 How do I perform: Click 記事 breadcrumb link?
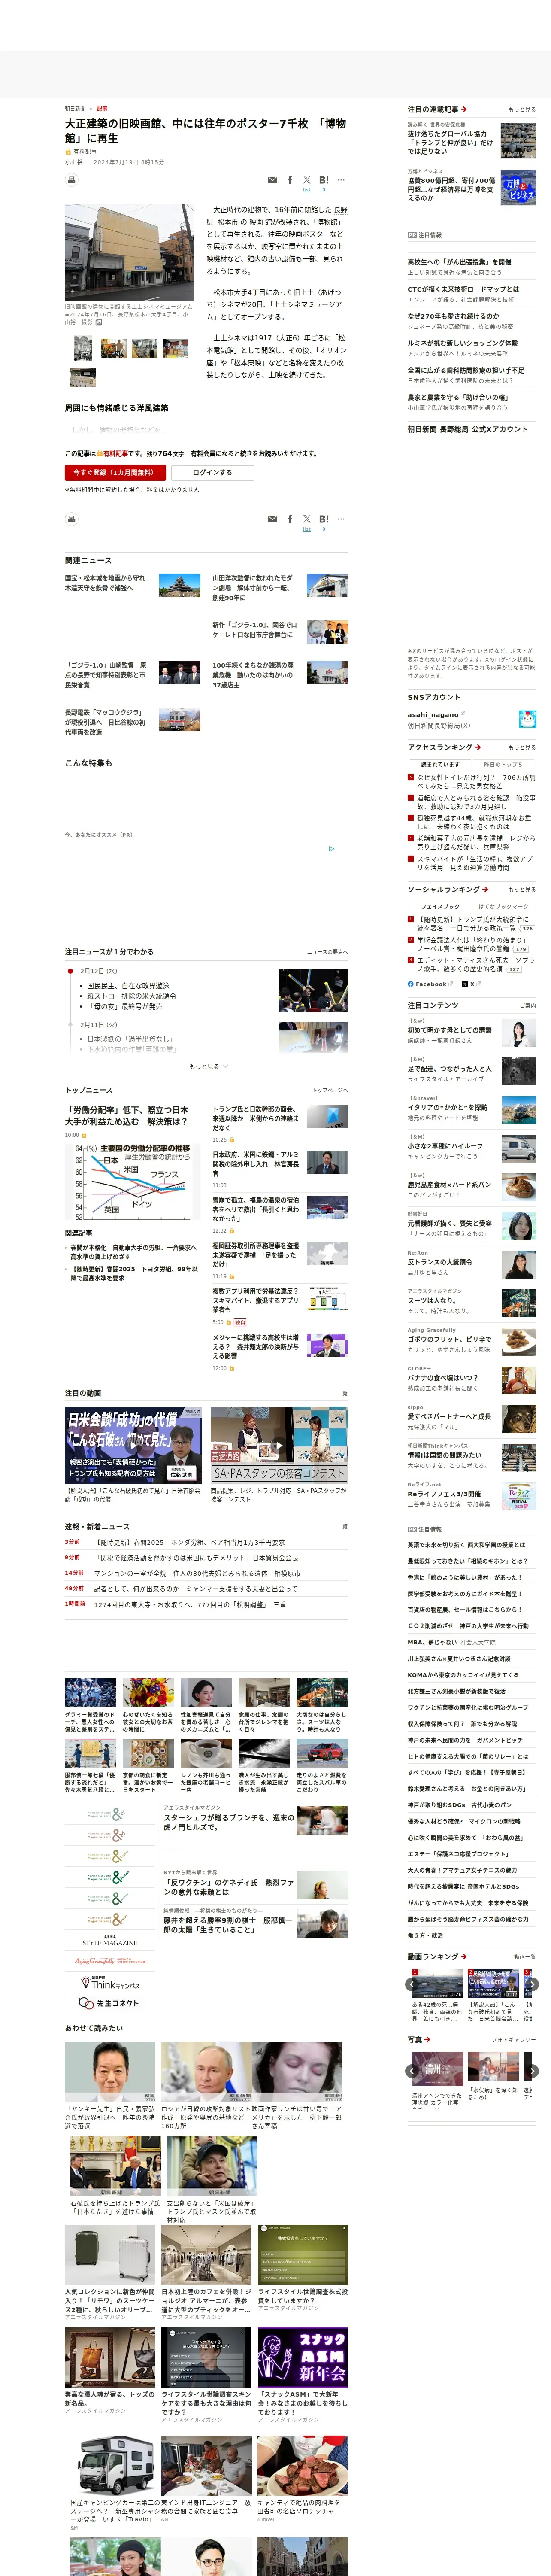pyautogui.click(x=102, y=108)
